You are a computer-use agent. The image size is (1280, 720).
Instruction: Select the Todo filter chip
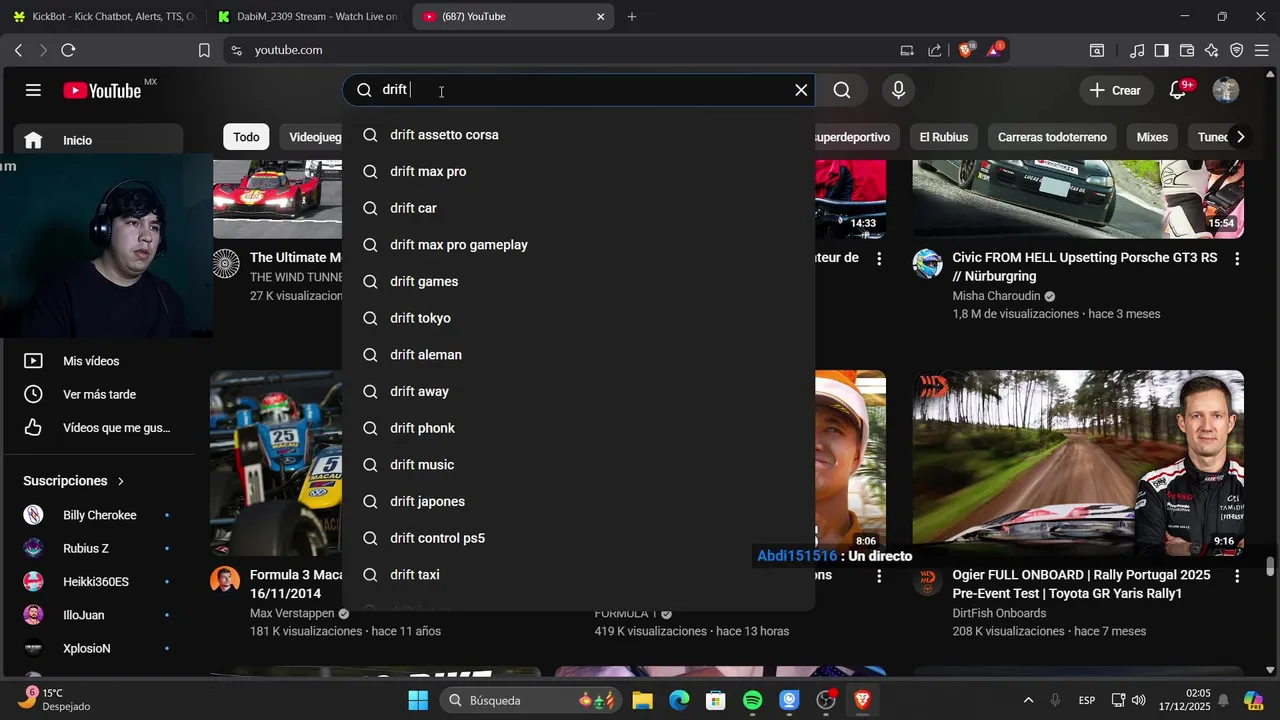pos(246,137)
